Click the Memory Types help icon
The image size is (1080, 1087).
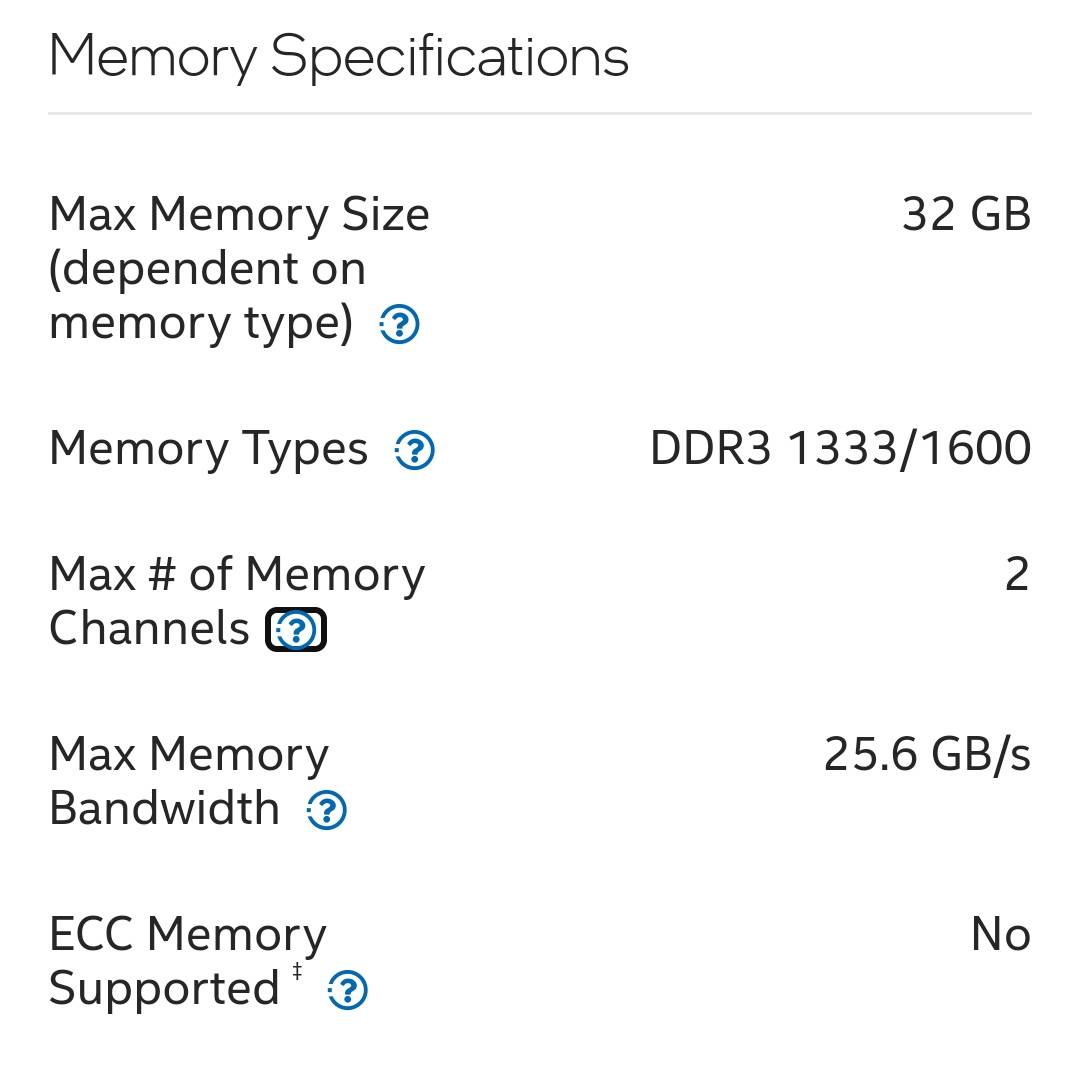[415, 450]
